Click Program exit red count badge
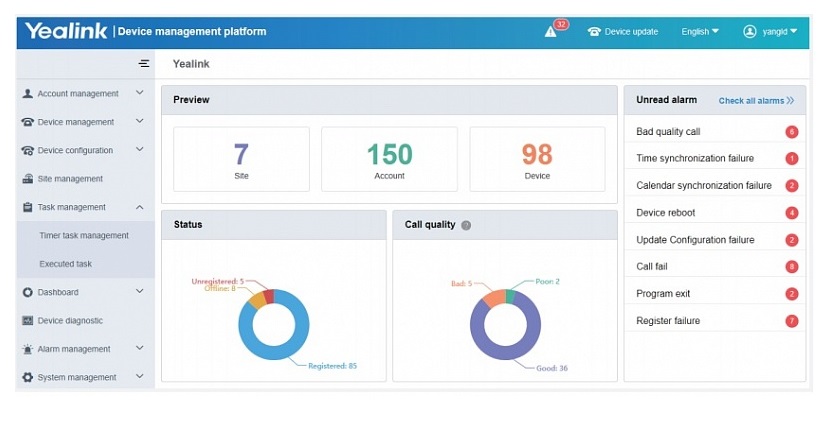 (792, 294)
